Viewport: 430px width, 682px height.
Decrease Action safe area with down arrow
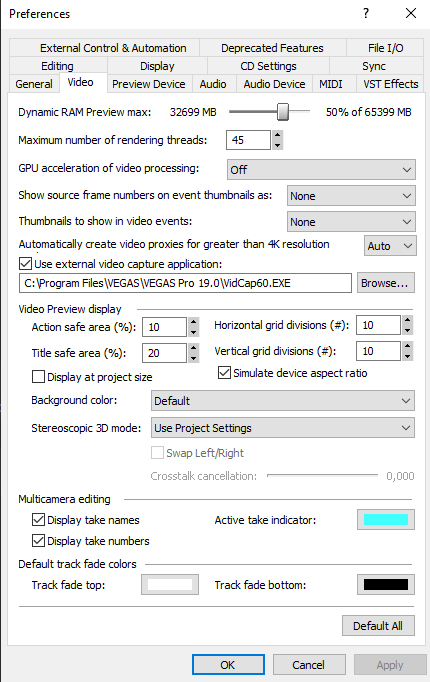click(194, 332)
